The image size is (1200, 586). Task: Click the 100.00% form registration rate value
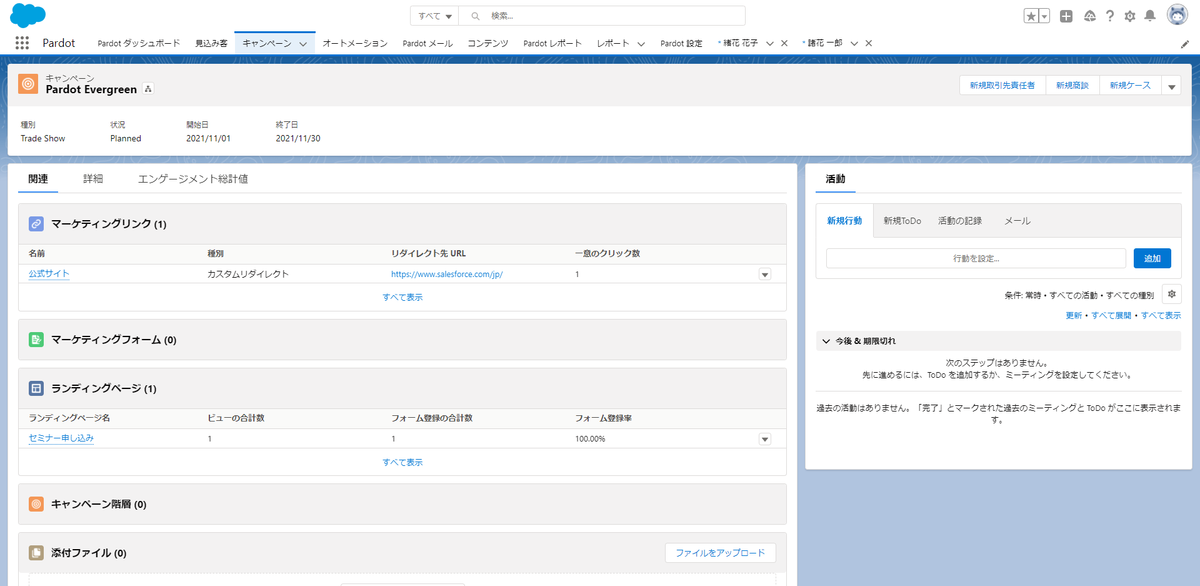click(590, 439)
